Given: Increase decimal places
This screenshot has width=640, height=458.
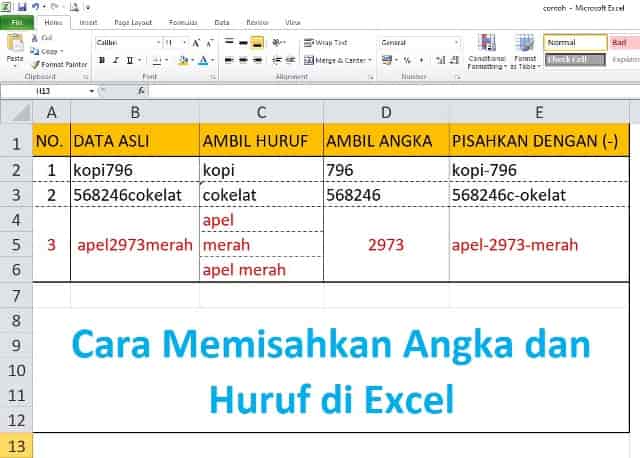Looking at the screenshot, I should click(x=440, y=60).
